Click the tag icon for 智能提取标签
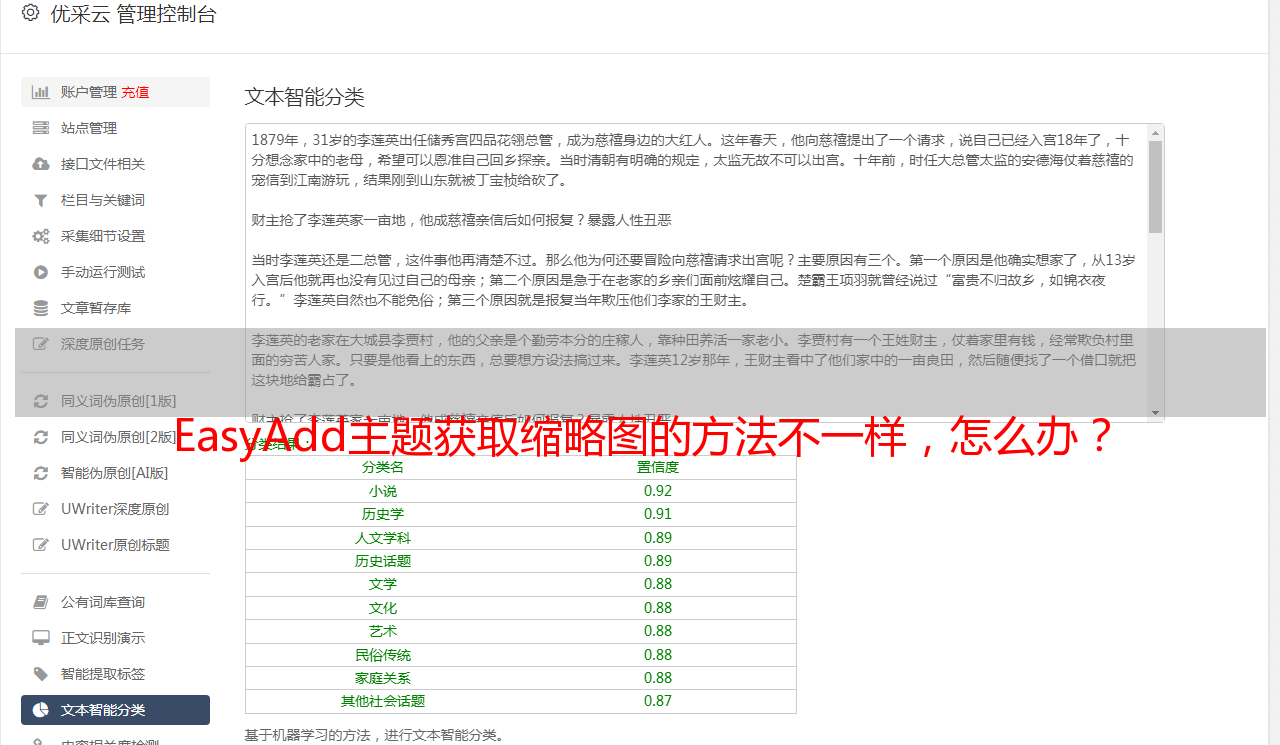The width and height of the screenshot is (1280, 745). [41, 674]
